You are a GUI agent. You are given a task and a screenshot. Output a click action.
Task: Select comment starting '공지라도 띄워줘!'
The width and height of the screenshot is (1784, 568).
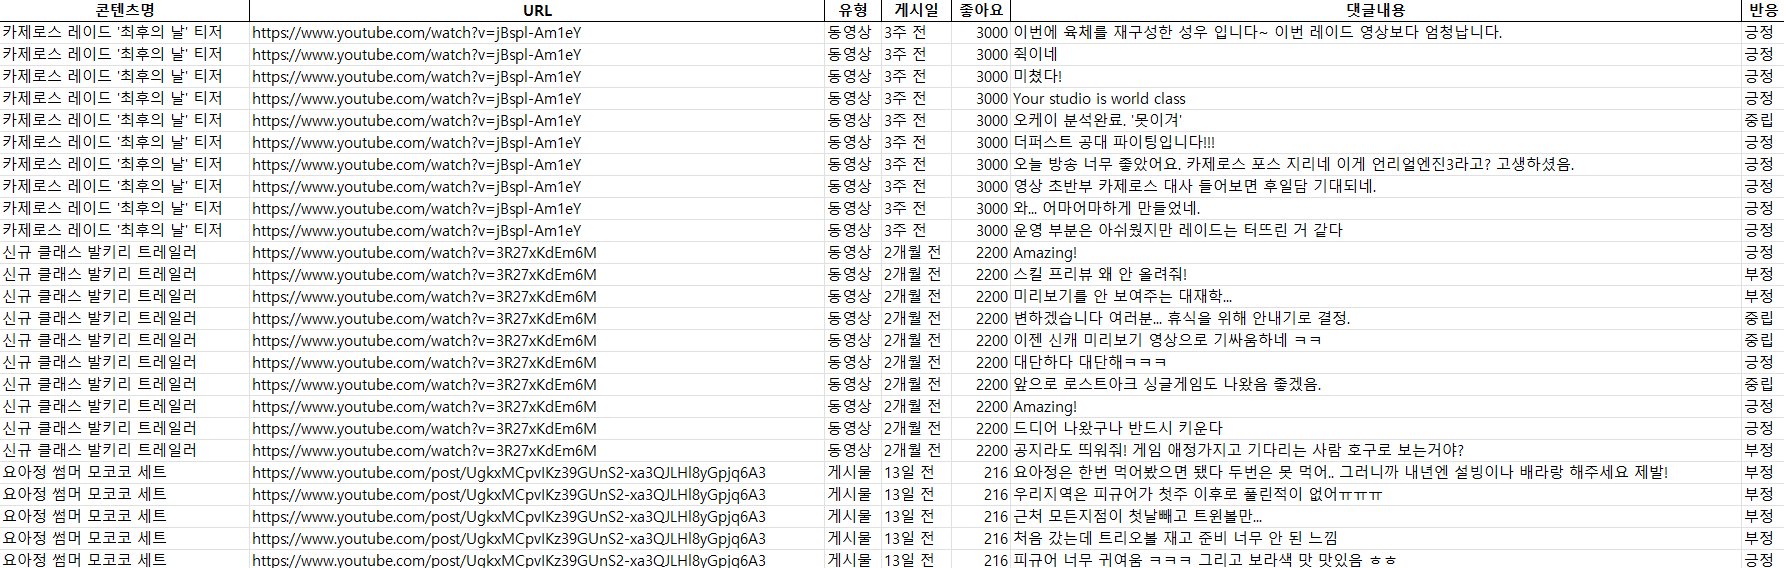tap(1239, 450)
